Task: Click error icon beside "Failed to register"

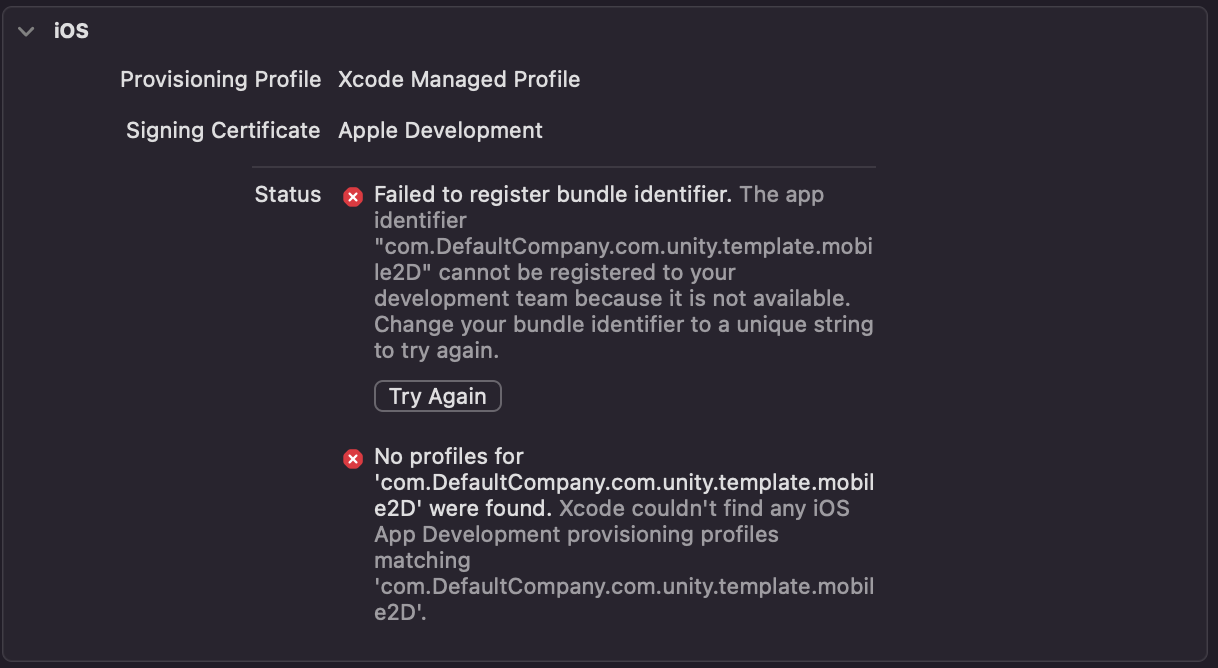Action: [x=353, y=196]
